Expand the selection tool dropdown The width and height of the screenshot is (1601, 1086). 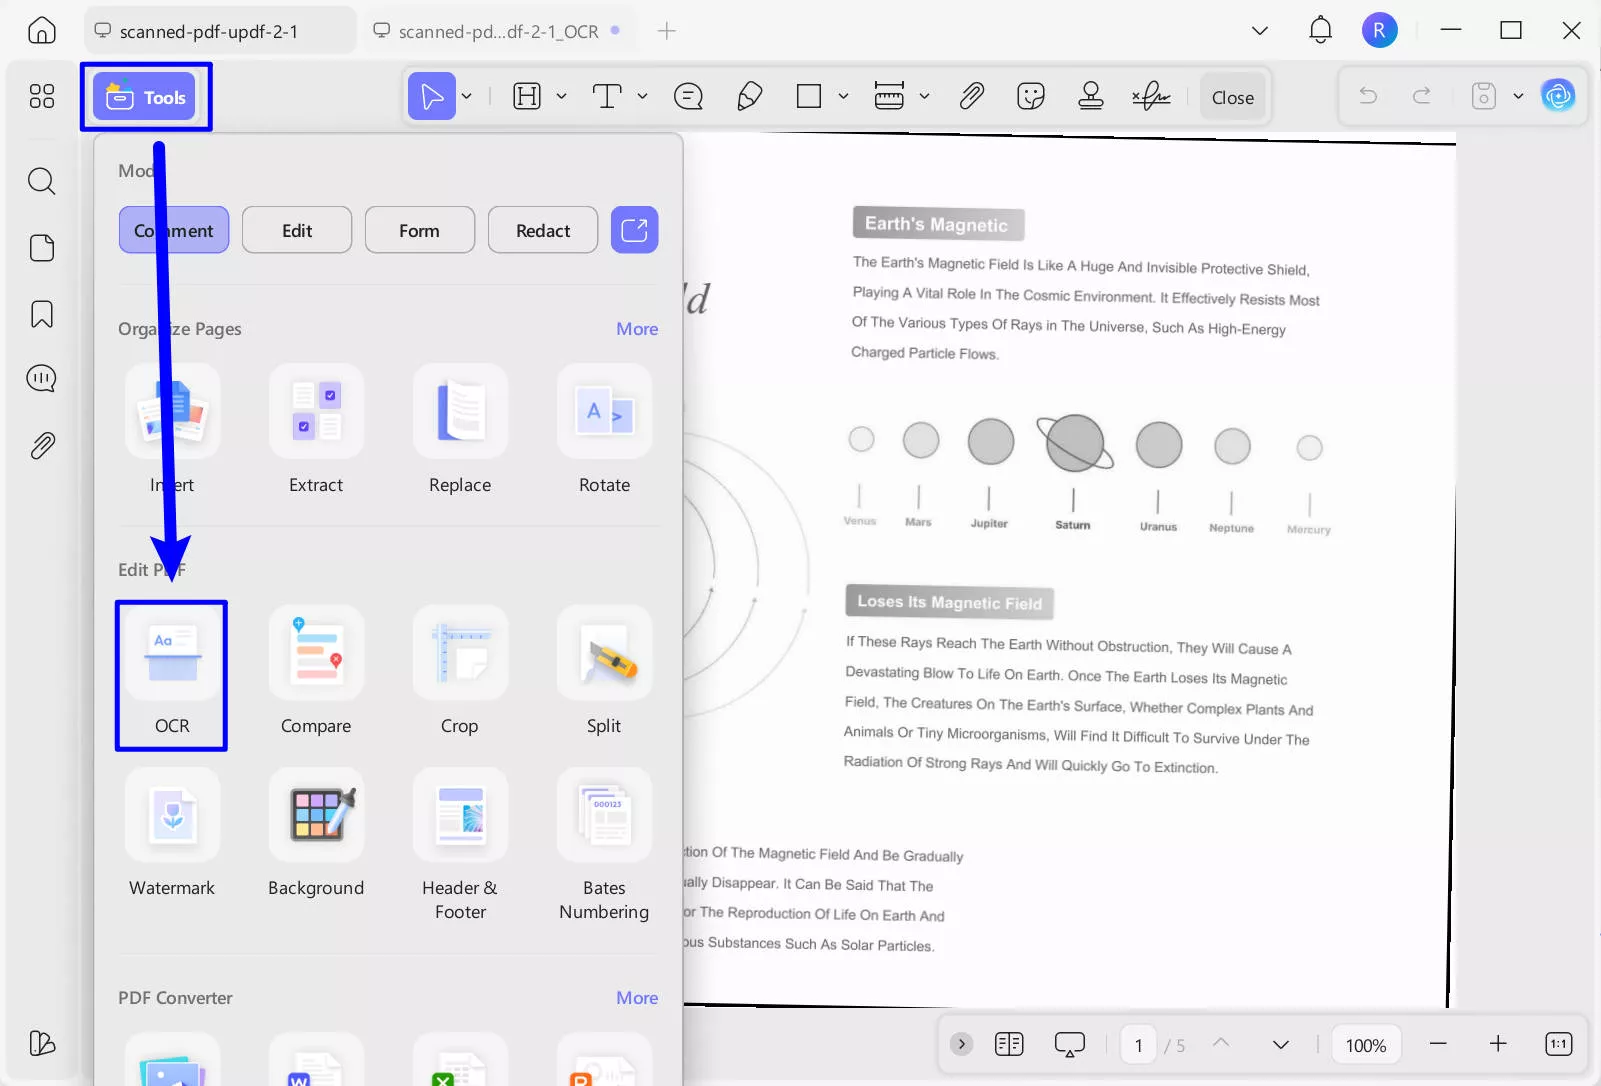coord(466,96)
